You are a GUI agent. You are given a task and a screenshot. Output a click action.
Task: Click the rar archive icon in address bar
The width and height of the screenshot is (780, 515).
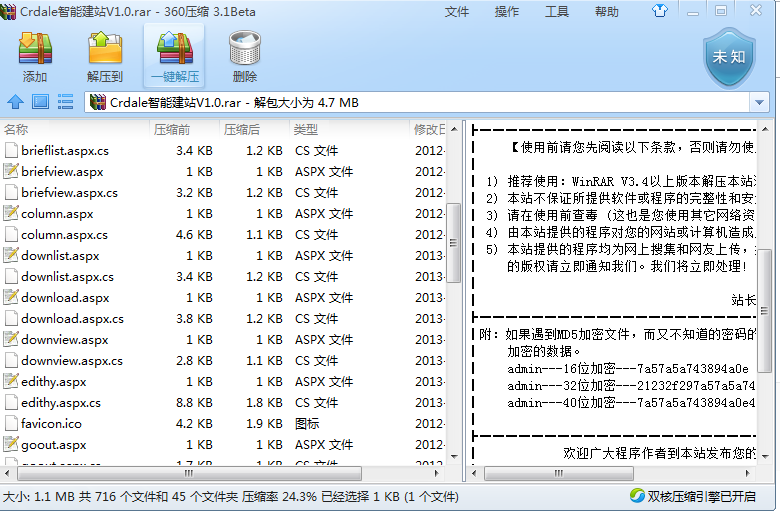98,103
